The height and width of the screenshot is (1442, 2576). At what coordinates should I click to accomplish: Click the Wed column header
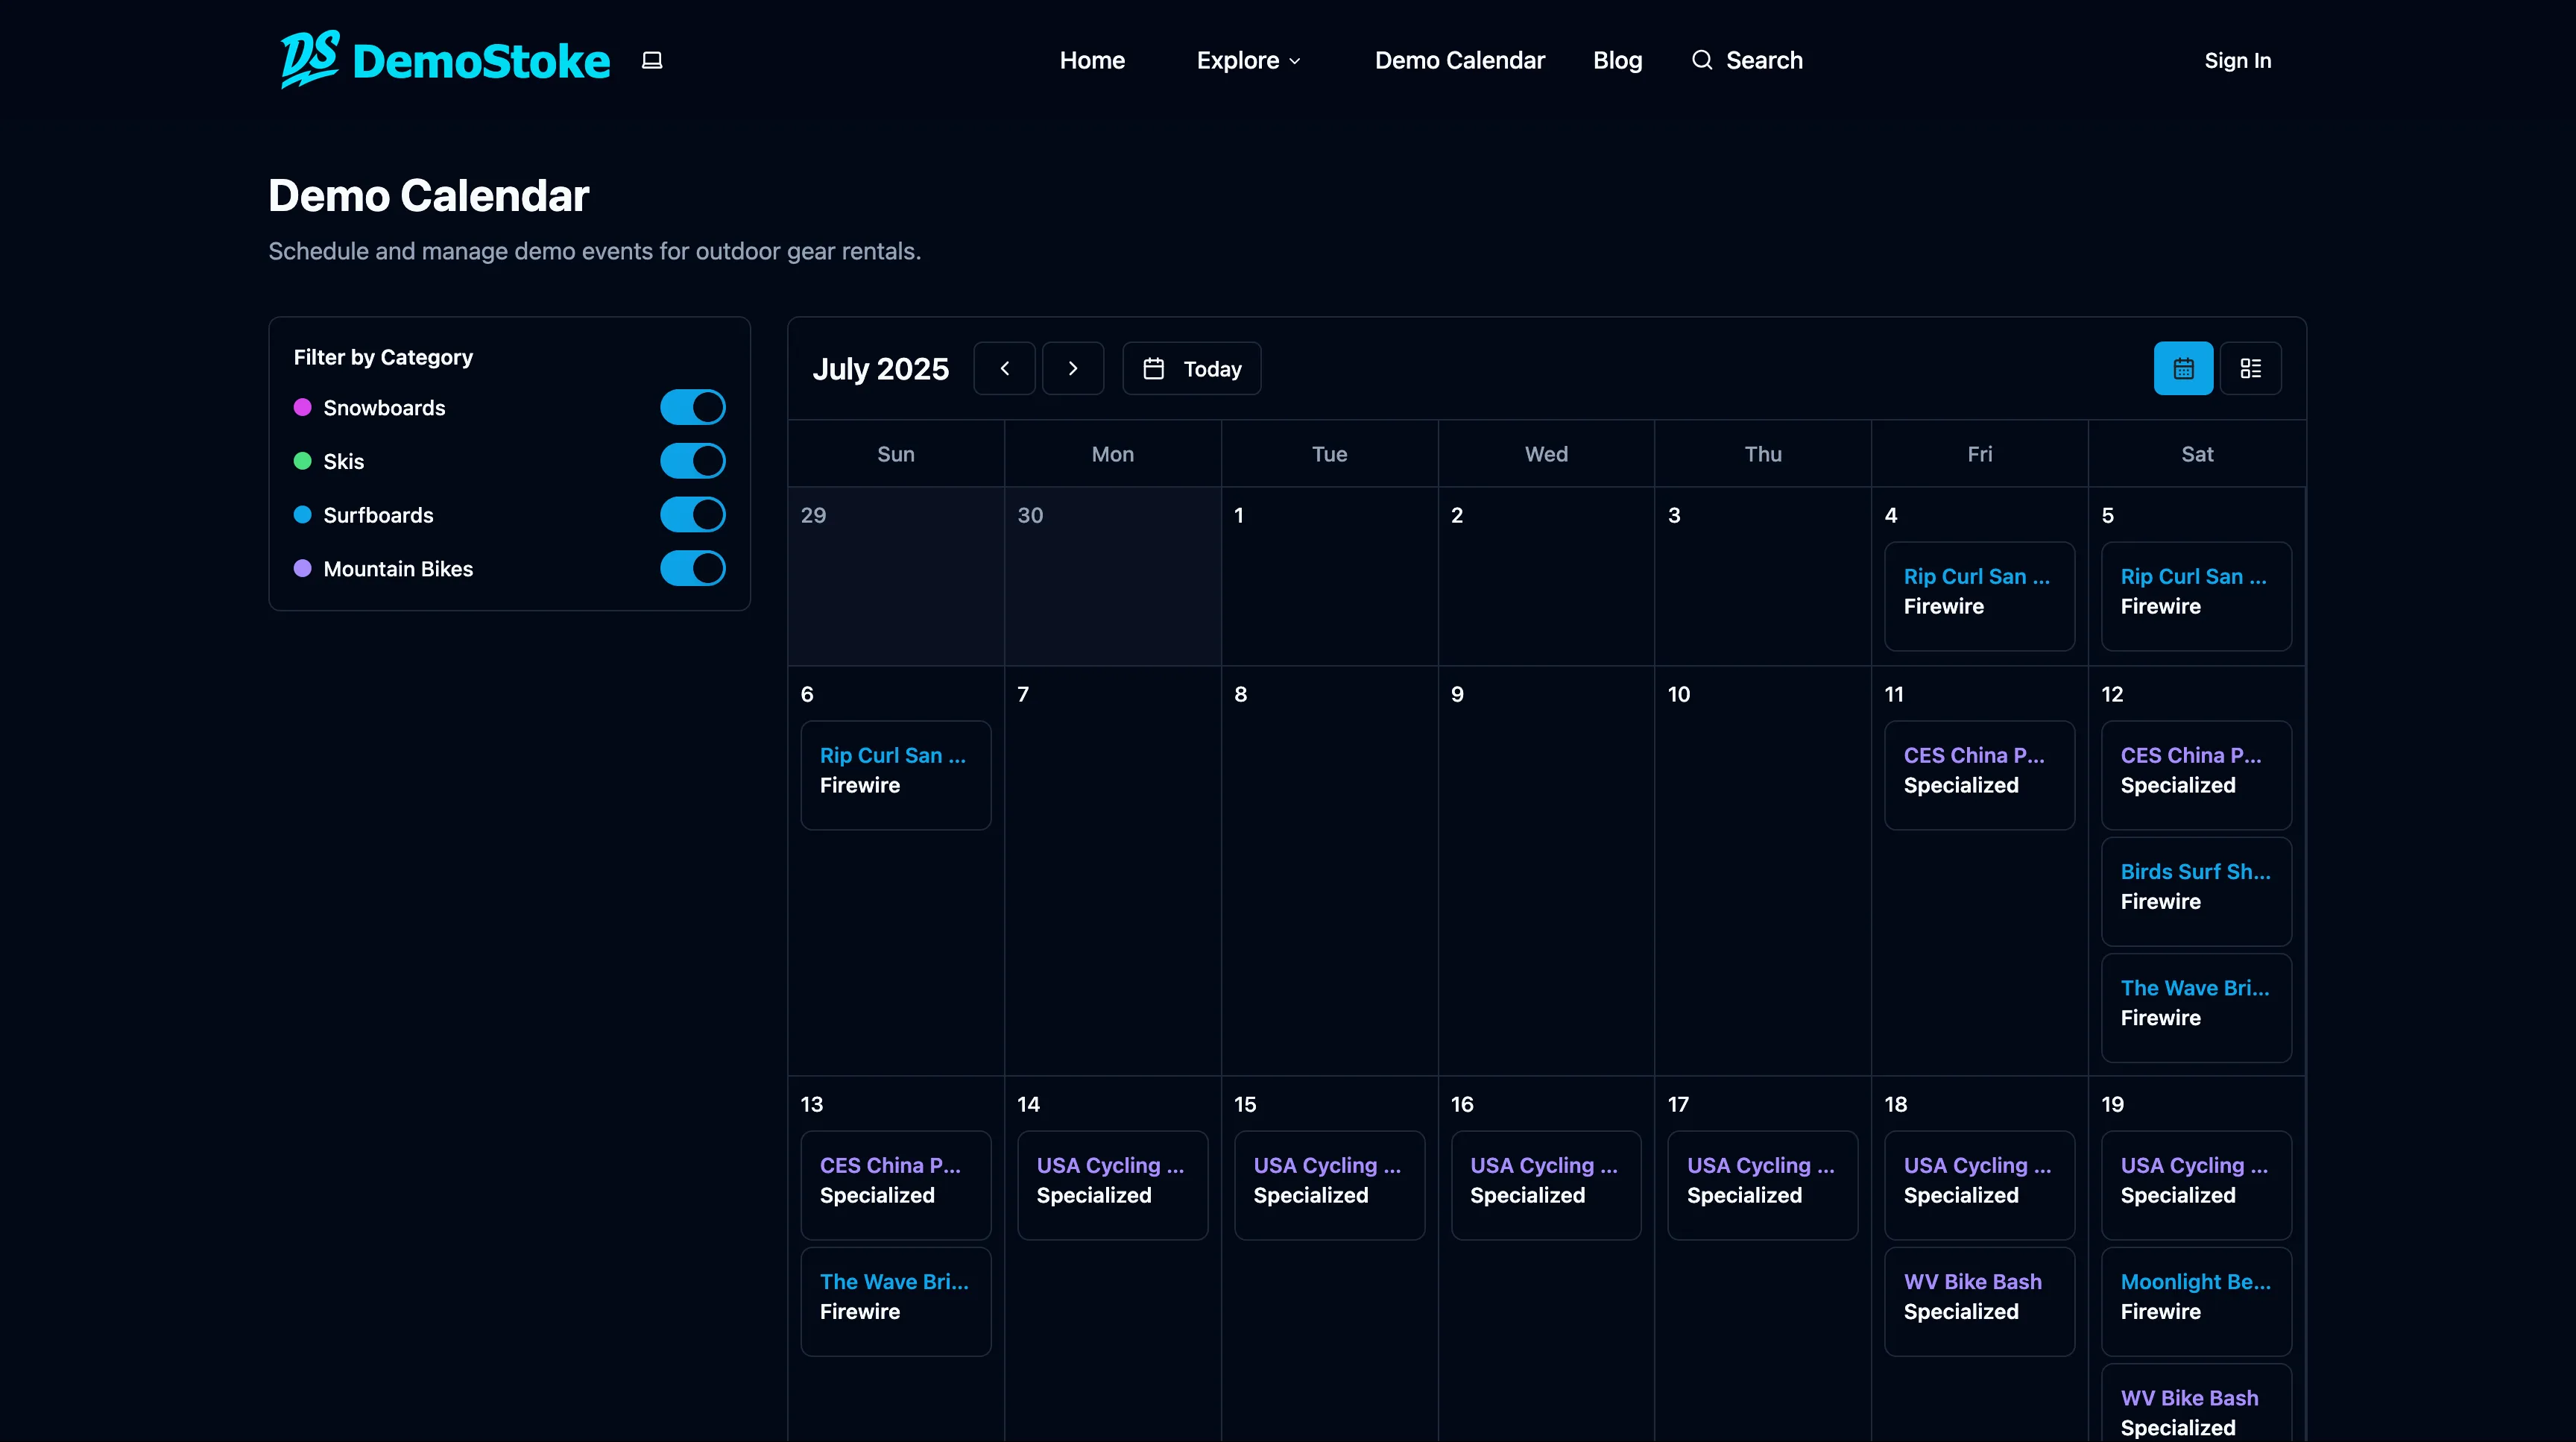pos(1546,453)
